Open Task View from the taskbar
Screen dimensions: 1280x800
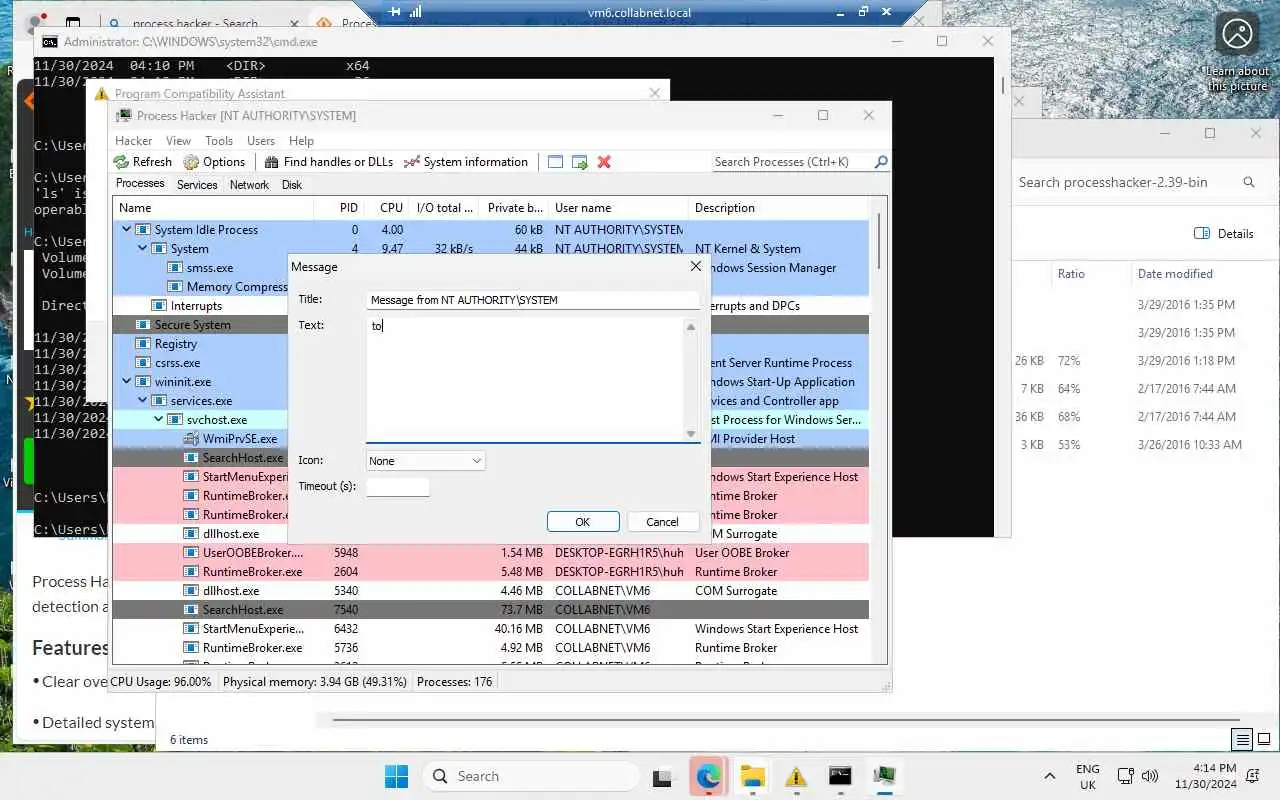click(x=662, y=776)
